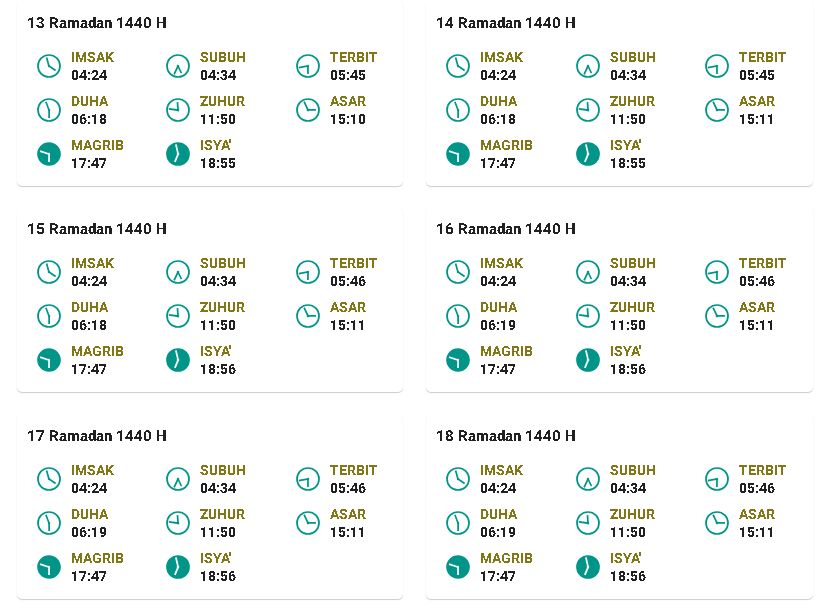
Task: Click Duha time 06:19 on 16 Ramadan
Action: point(498,325)
